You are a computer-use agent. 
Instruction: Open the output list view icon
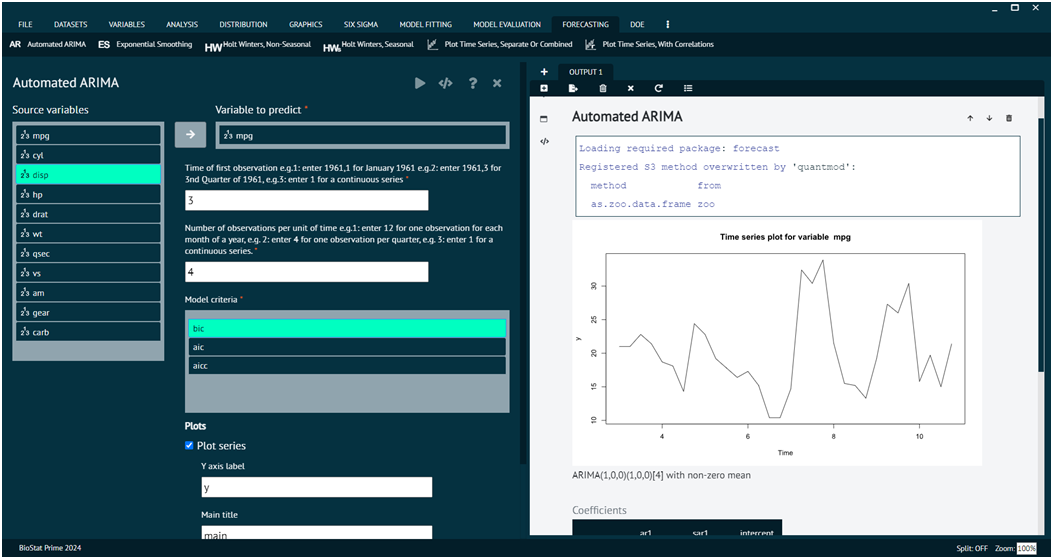click(688, 88)
